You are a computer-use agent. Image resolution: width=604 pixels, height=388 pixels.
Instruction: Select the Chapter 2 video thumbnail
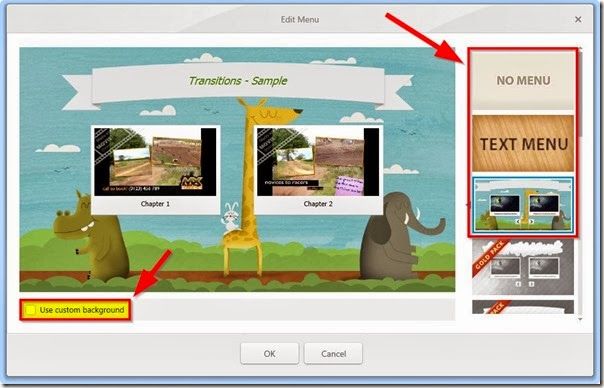click(318, 162)
